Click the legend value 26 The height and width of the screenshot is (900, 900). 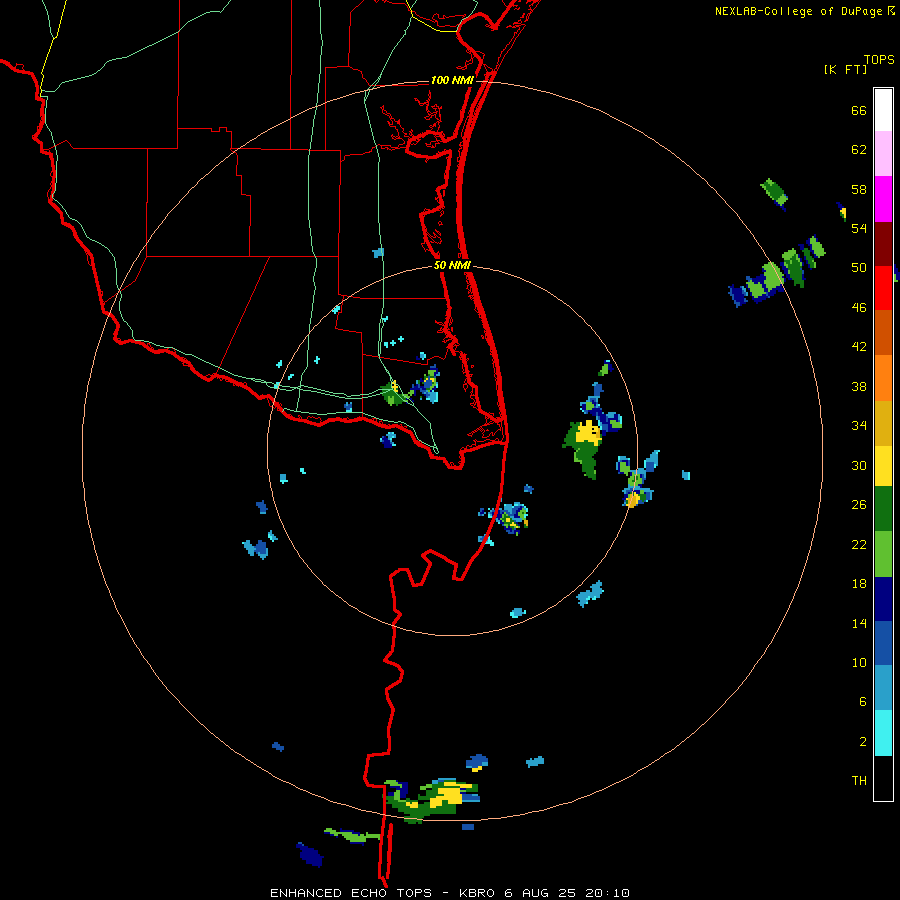click(859, 505)
